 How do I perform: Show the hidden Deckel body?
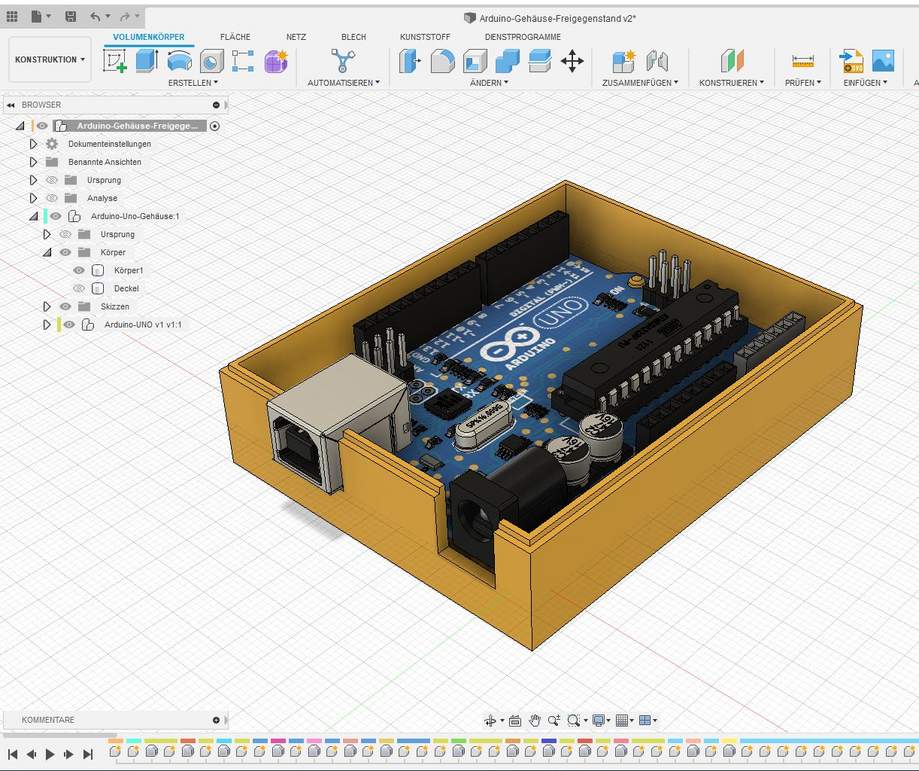pos(78,288)
